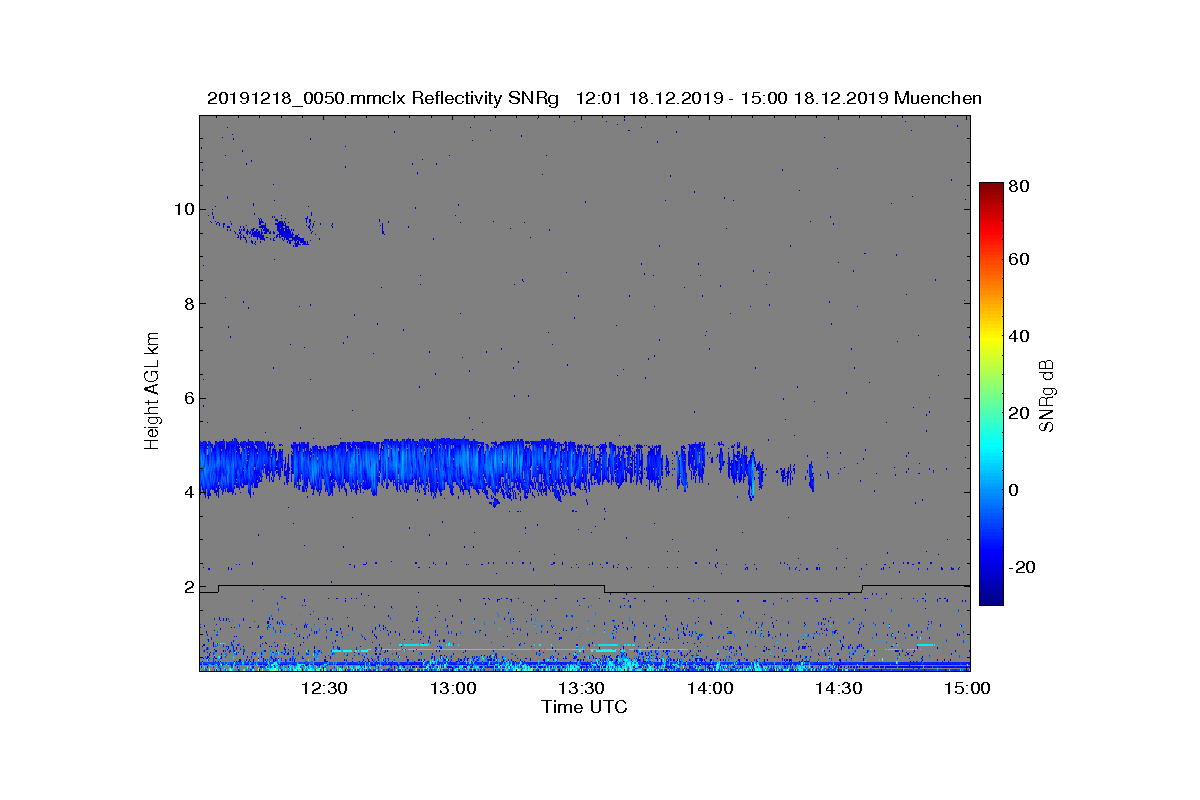Click the dark blue bottom of the colorbar
The height and width of the screenshot is (800, 1200).
click(991, 596)
